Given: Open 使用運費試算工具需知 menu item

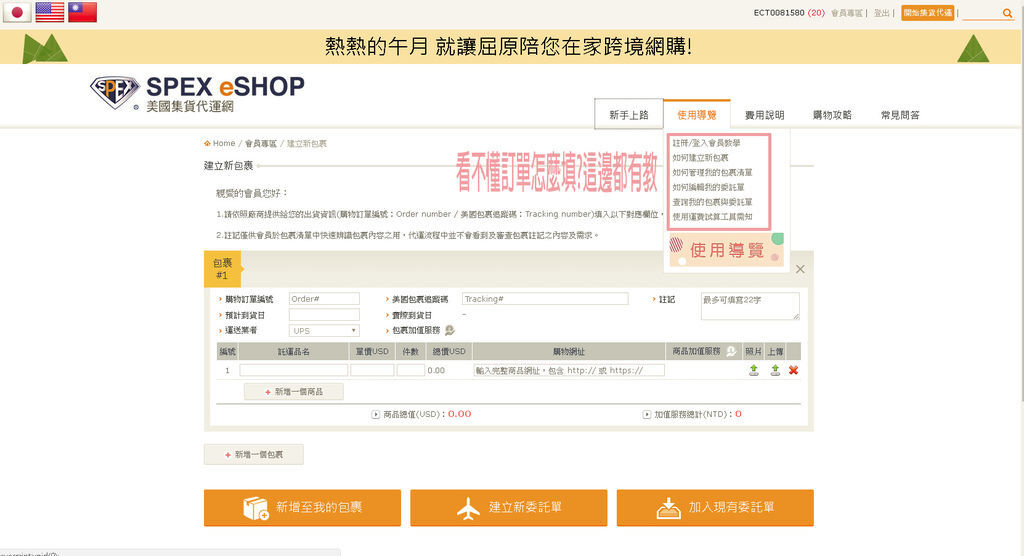Looking at the screenshot, I should [x=712, y=216].
